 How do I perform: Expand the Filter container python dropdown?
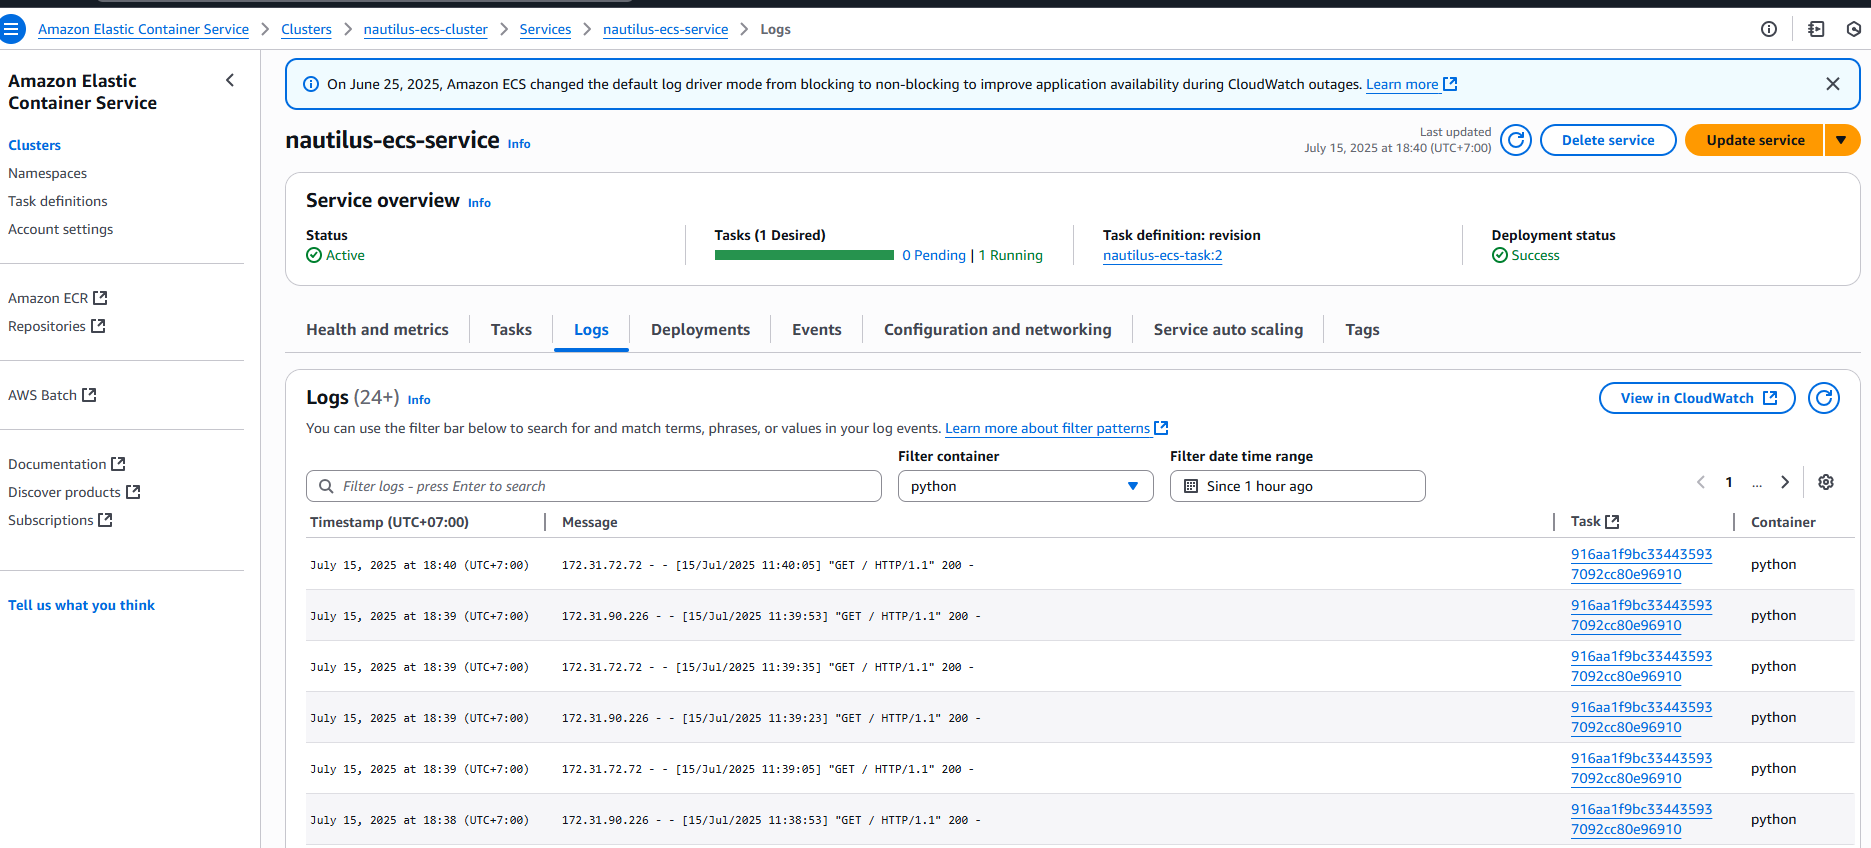[x=1025, y=486]
